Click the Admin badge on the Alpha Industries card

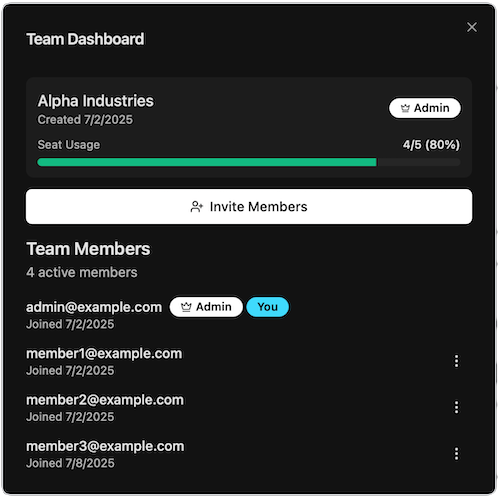point(425,108)
